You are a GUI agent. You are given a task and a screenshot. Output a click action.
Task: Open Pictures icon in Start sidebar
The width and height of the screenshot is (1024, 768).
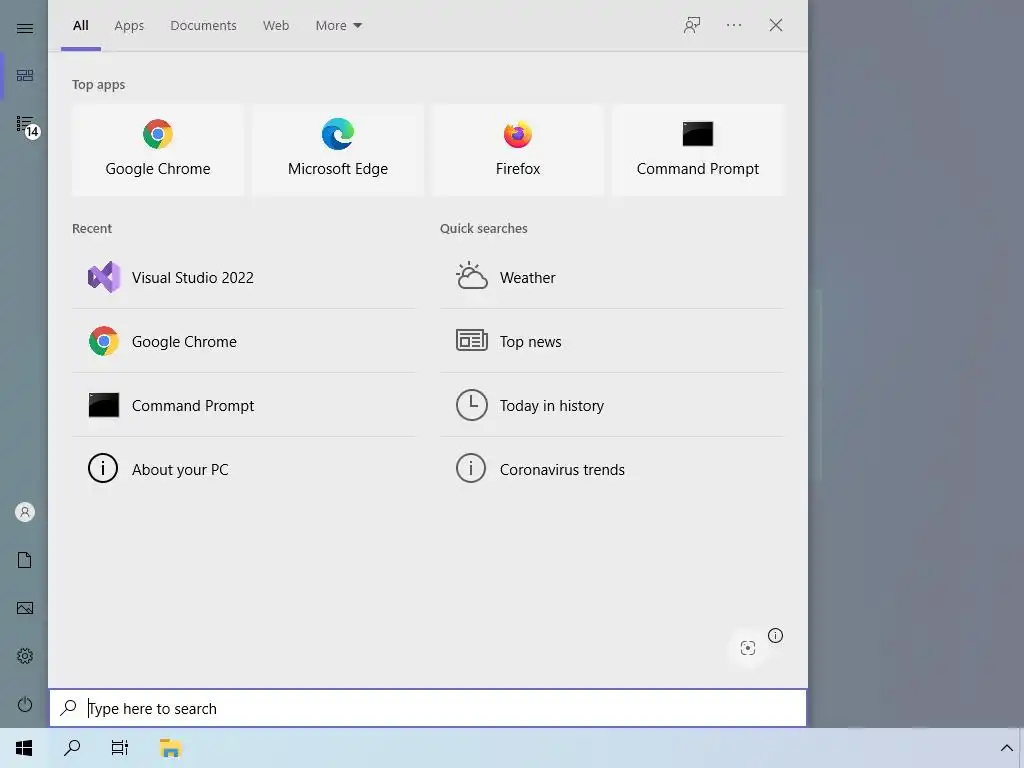point(25,608)
